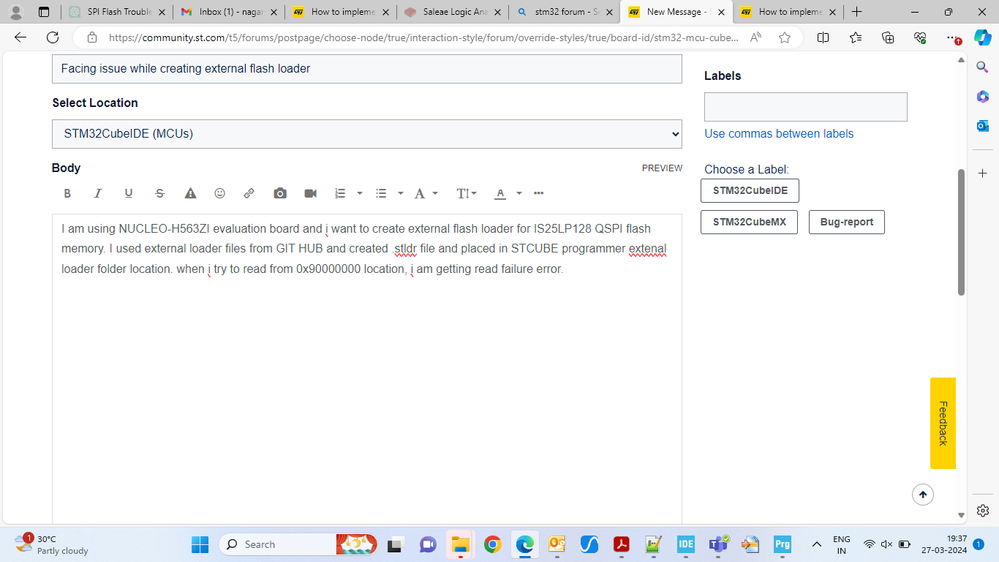Open bulleted list style dropdown arrow
999x562 pixels.
click(400, 193)
